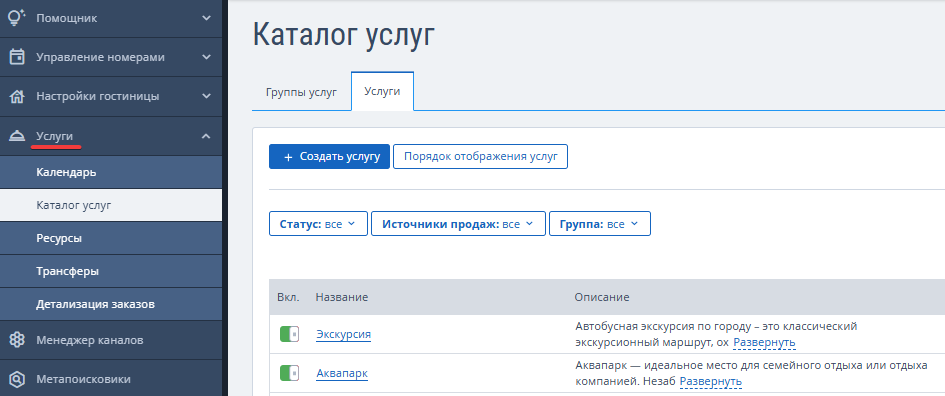This screenshot has width=945, height=396.
Task: Open the Статус filter dropdown
Action: (318, 224)
